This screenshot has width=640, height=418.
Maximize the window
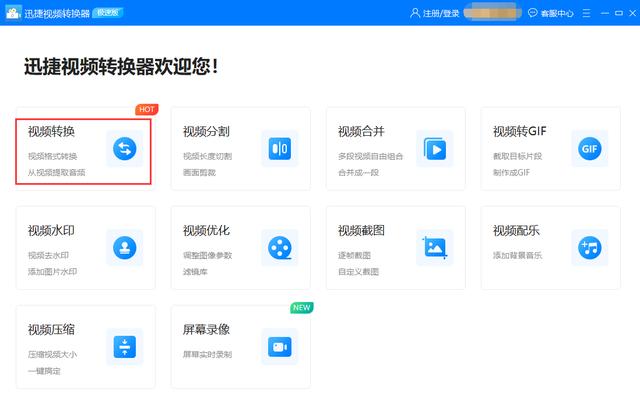pos(619,13)
